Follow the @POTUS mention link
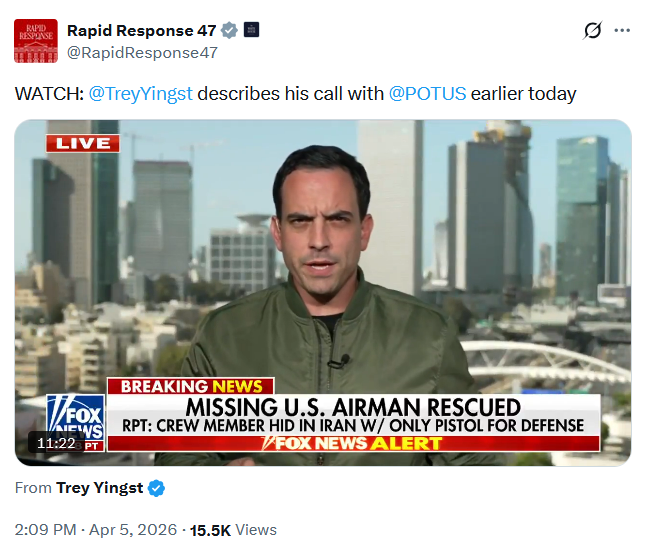 click(x=427, y=94)
